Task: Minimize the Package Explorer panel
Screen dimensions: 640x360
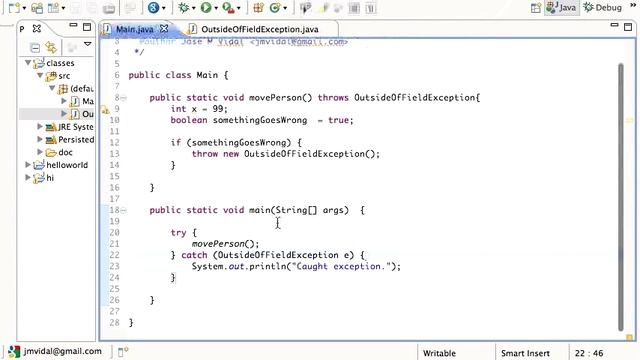Action: click(x=73, y=25)
